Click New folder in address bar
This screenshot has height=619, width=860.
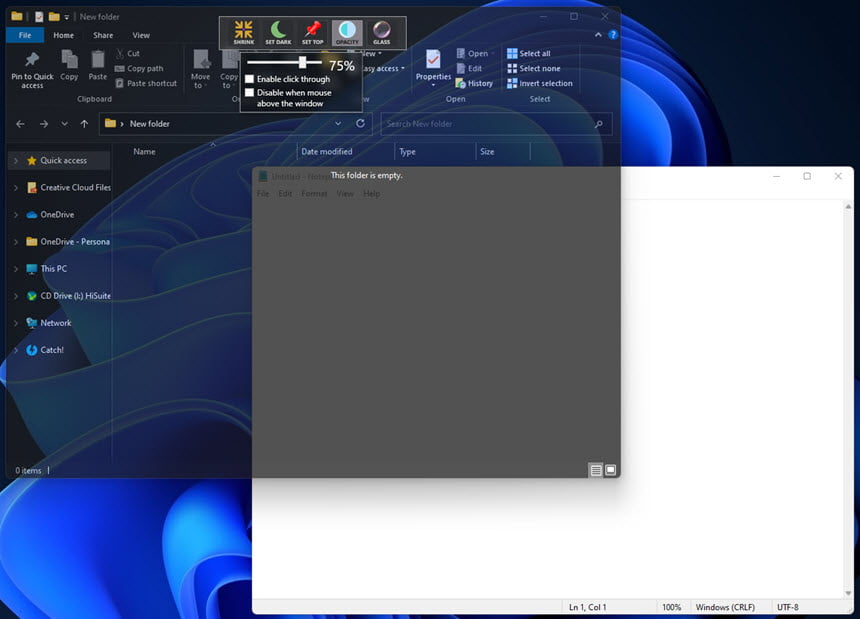point(150,124)
